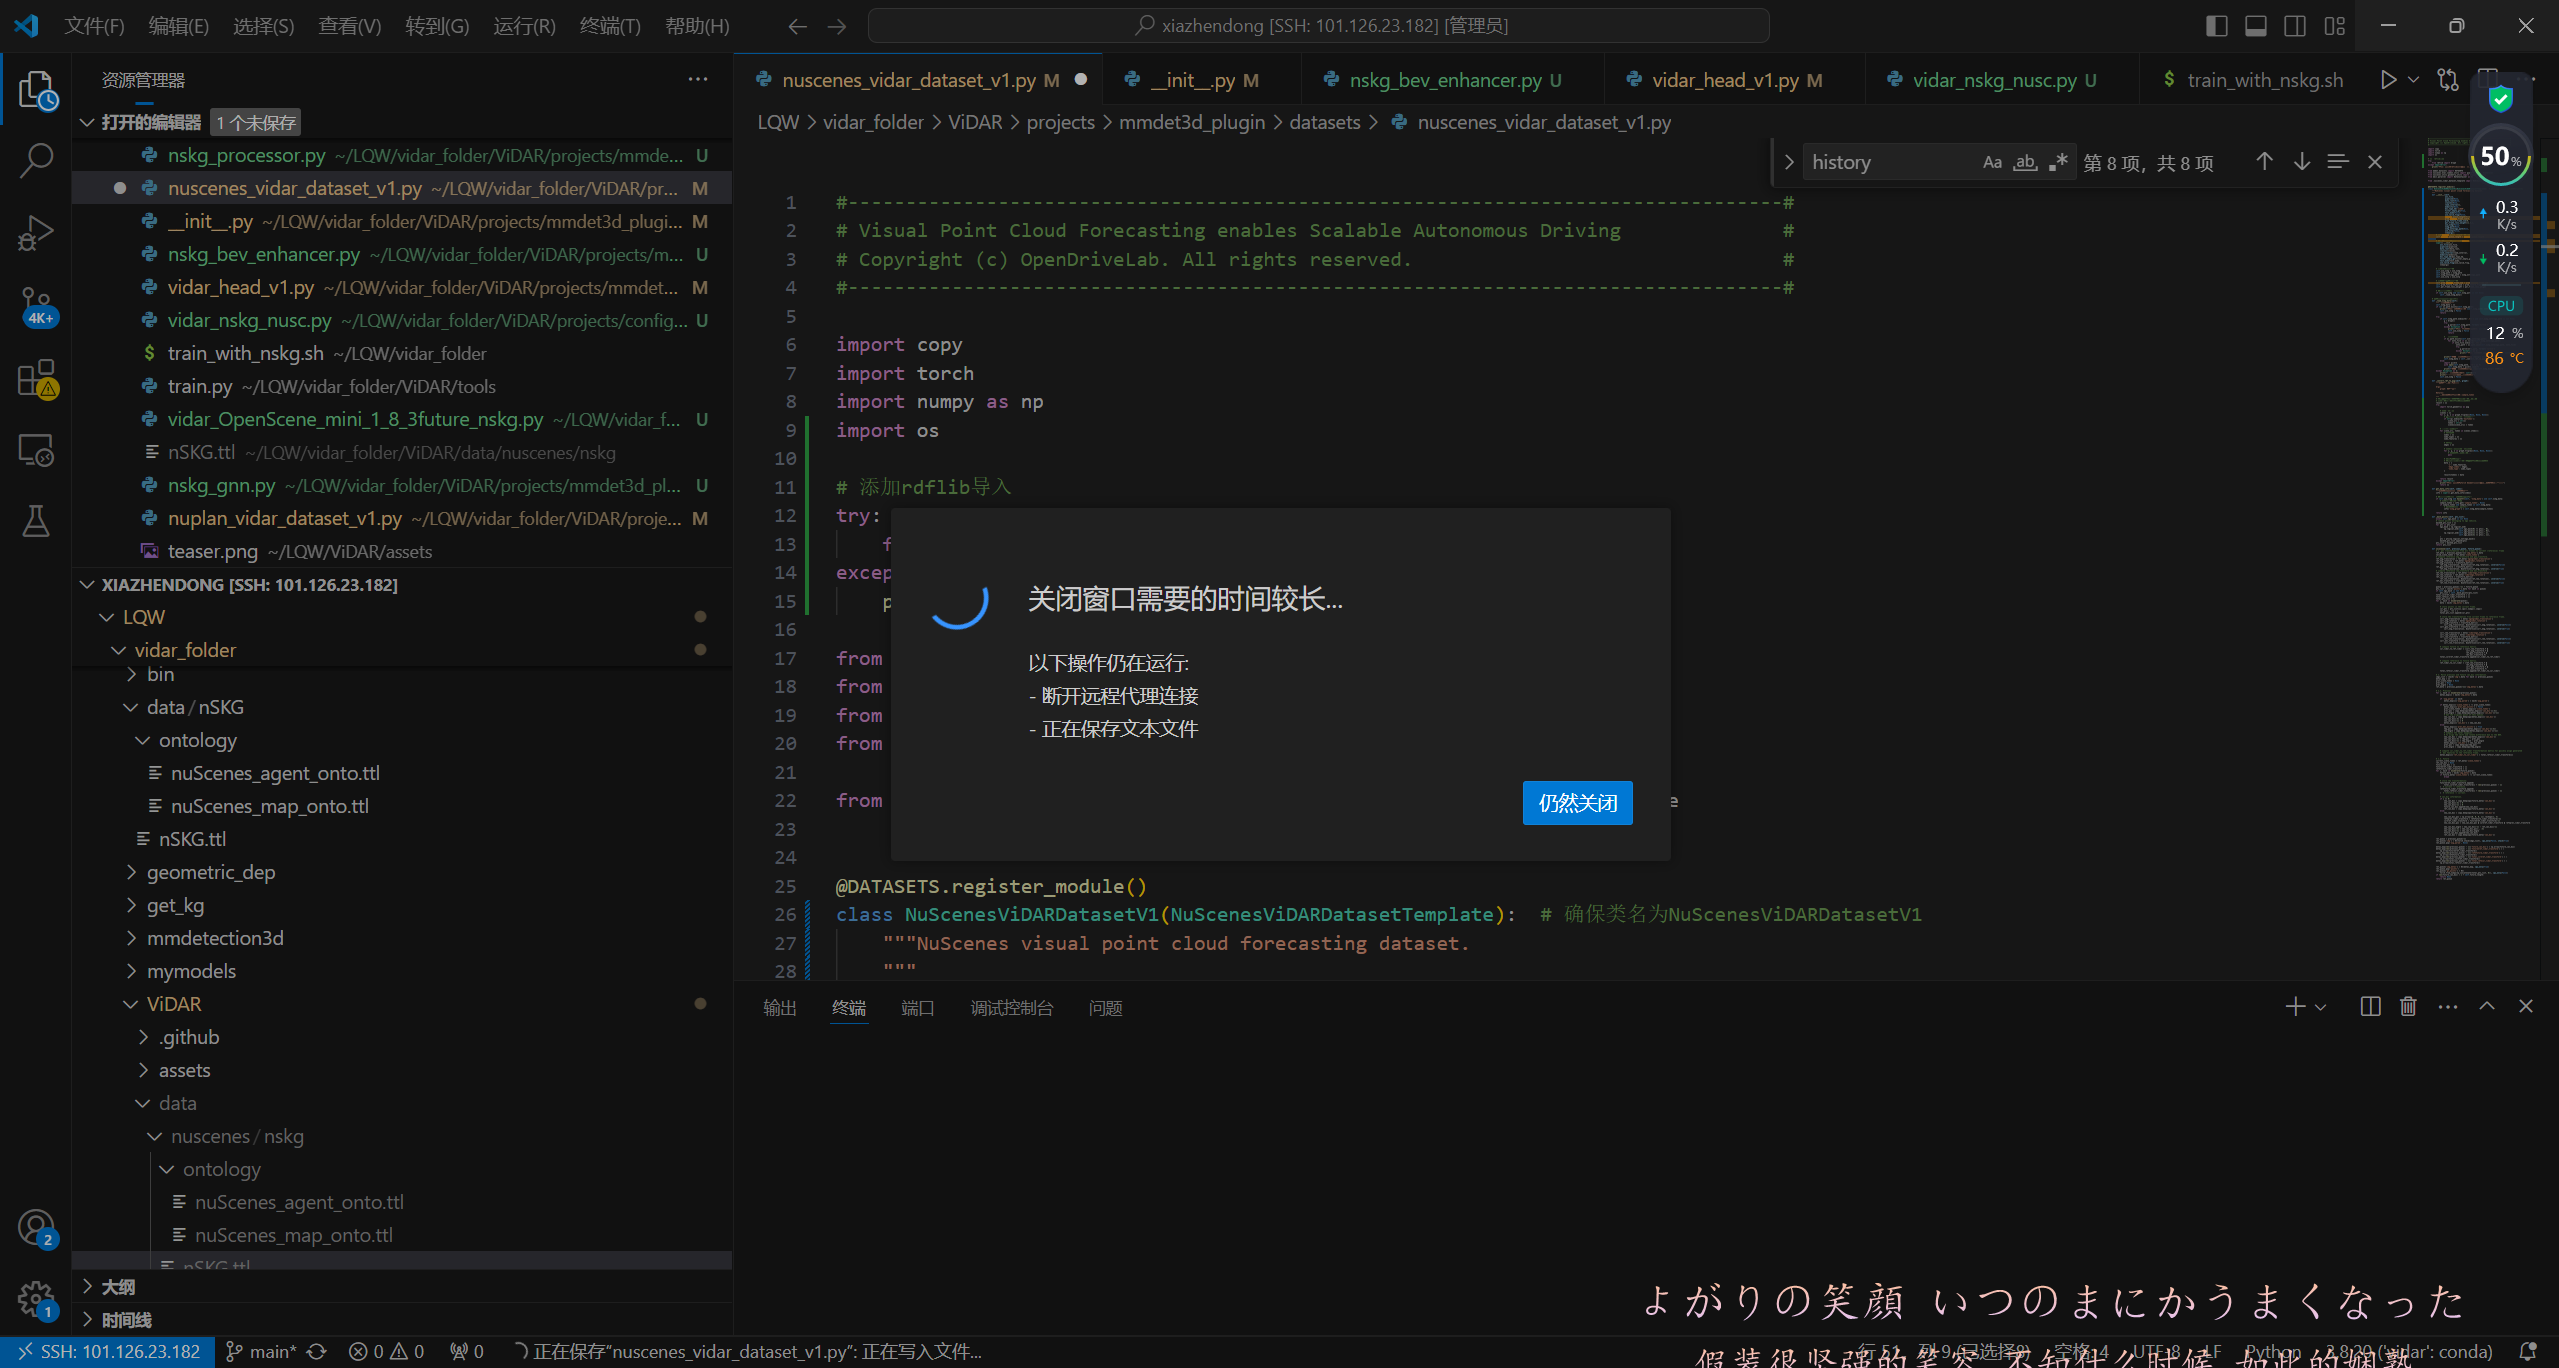The height and width of the screenshot is (1368, 2559).
Task: Kill terminal with trash icon
Action: click(x=2408, y=1007)
